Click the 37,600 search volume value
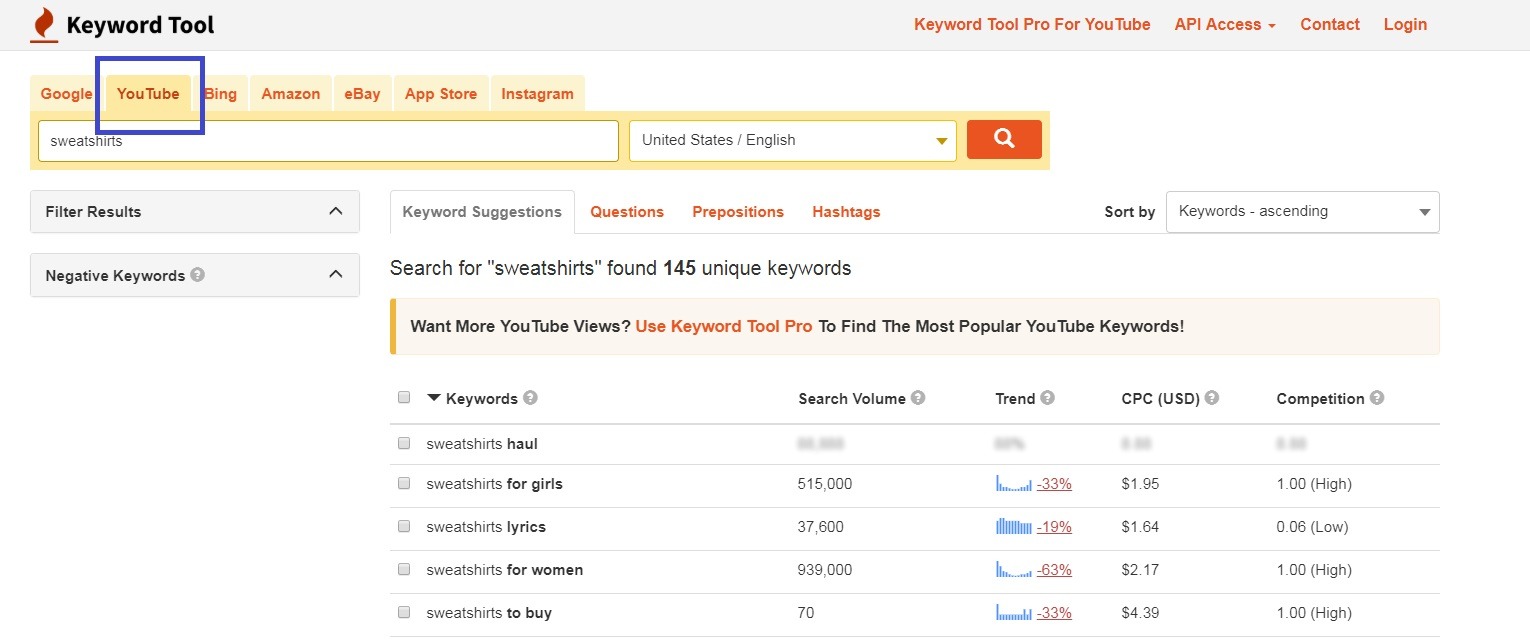Image resolution: width=1530 pixels, height=642 pixels. pos(821,526)
